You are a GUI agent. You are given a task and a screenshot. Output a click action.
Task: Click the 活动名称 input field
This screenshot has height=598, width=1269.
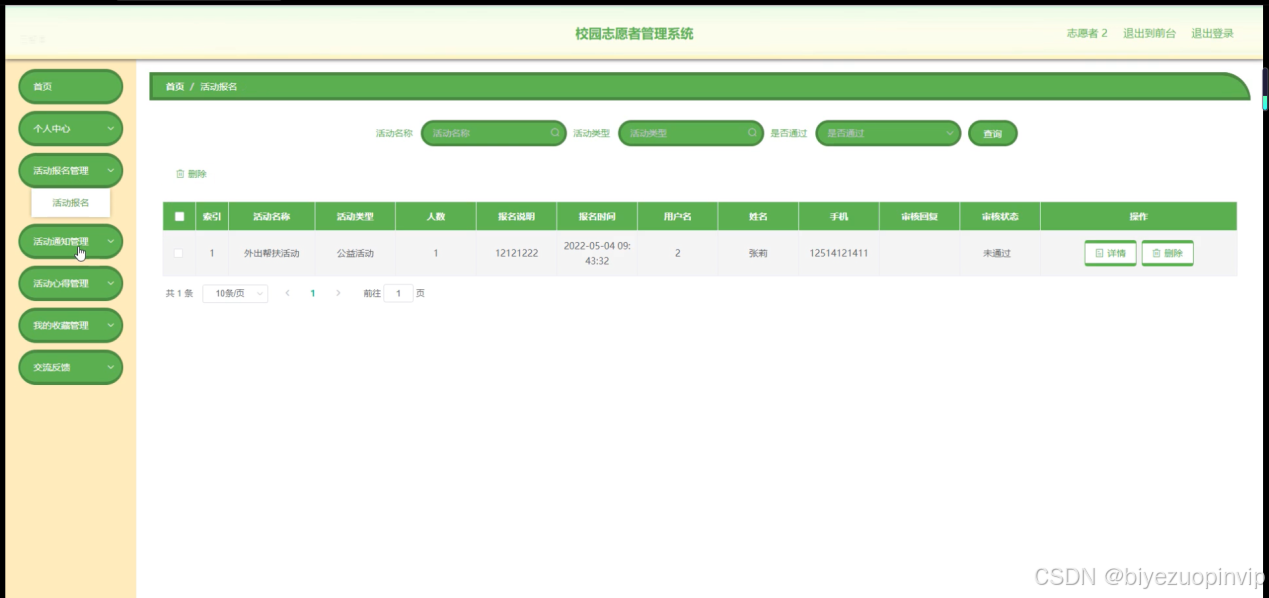(494, 133)
